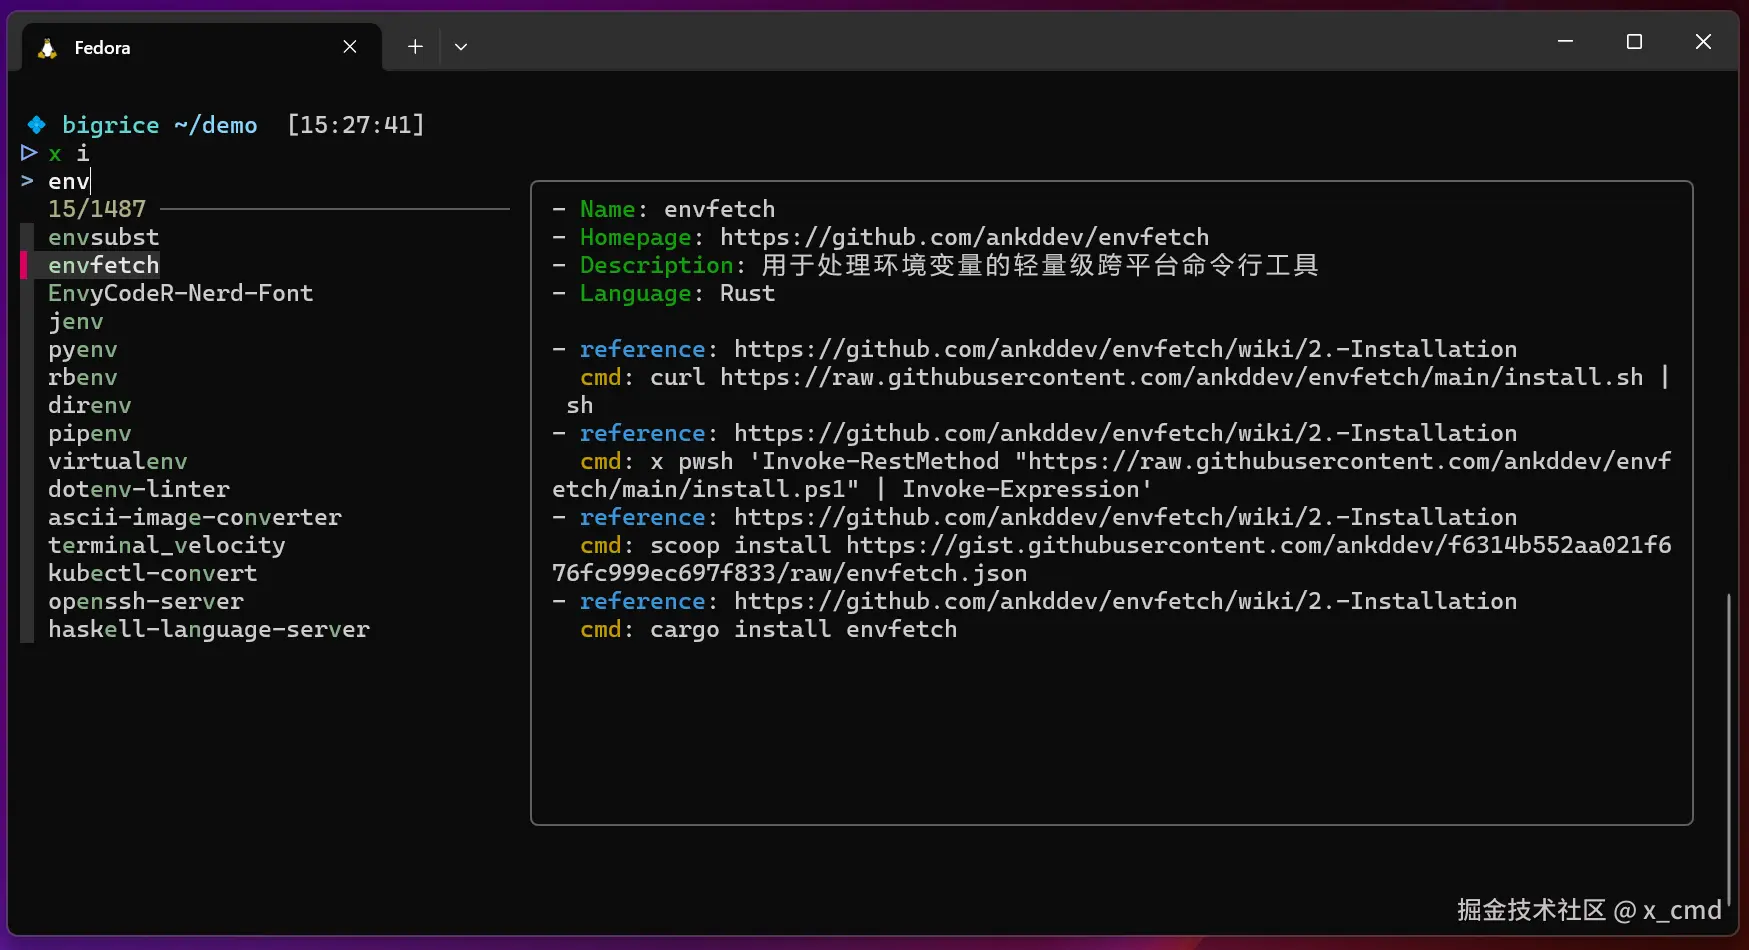Select terminal_velocity in the results list

tap(167, 545)
